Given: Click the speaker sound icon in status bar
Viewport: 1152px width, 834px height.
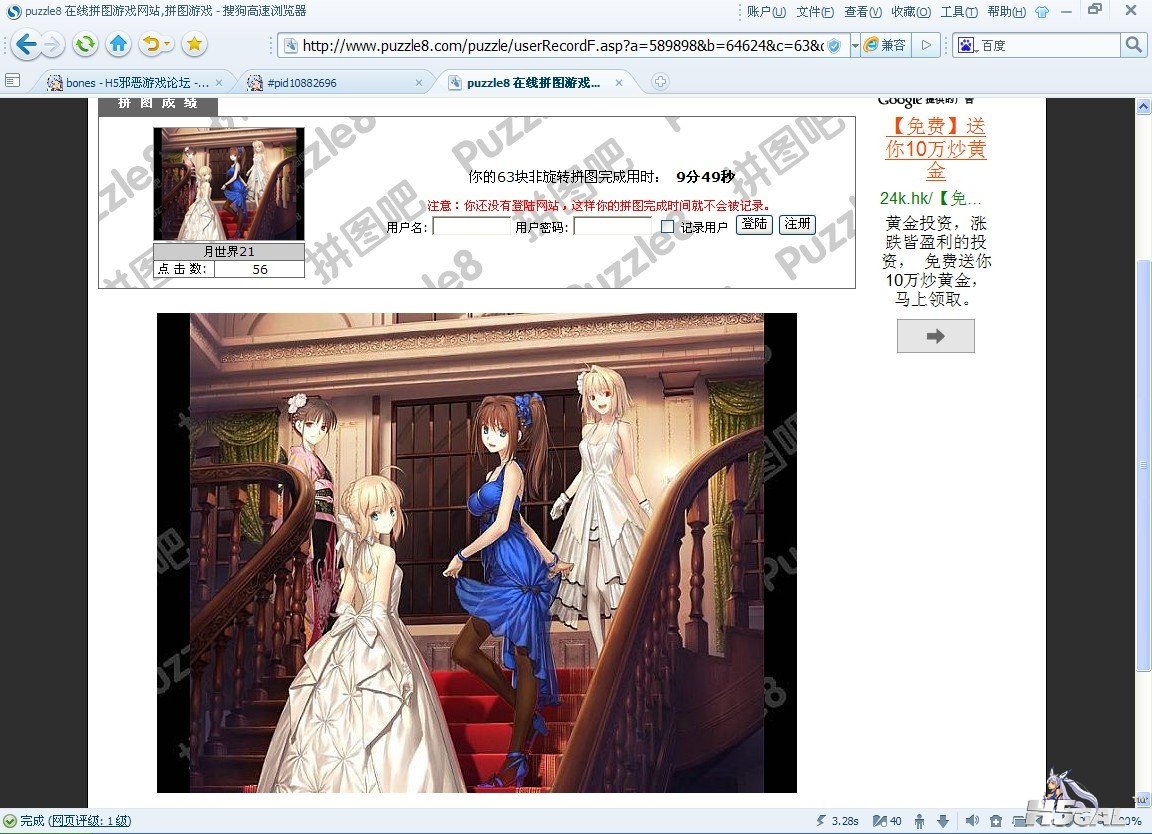Looking at the screenshot, I should point(971,821).
